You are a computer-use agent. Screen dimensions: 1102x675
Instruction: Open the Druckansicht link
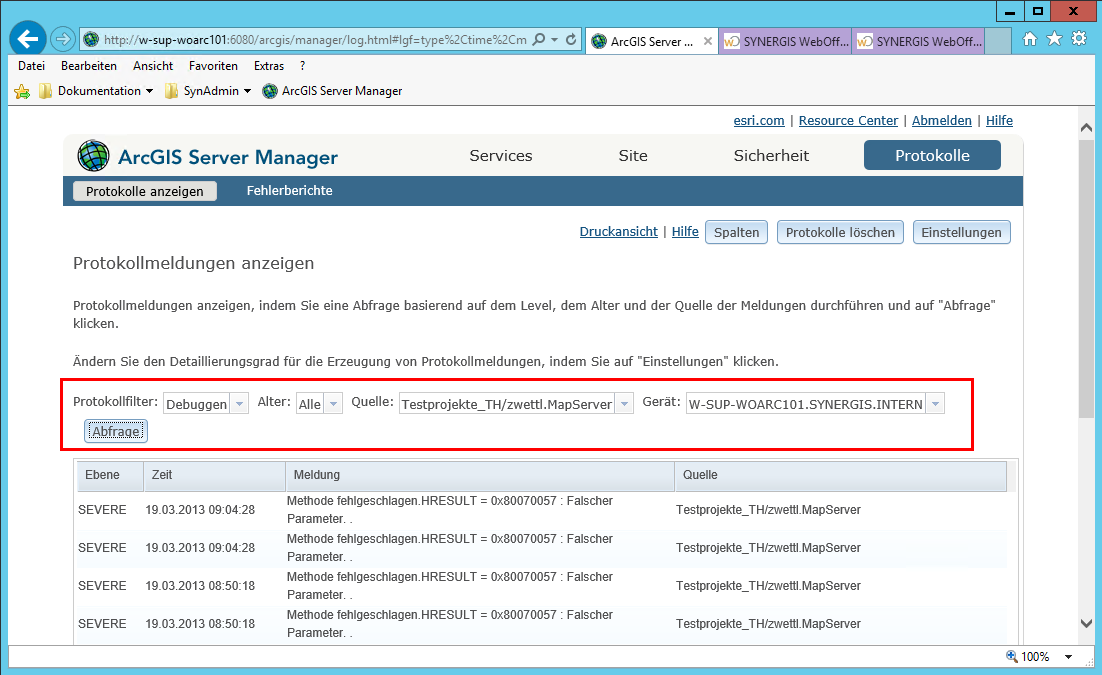pos(618,232)
